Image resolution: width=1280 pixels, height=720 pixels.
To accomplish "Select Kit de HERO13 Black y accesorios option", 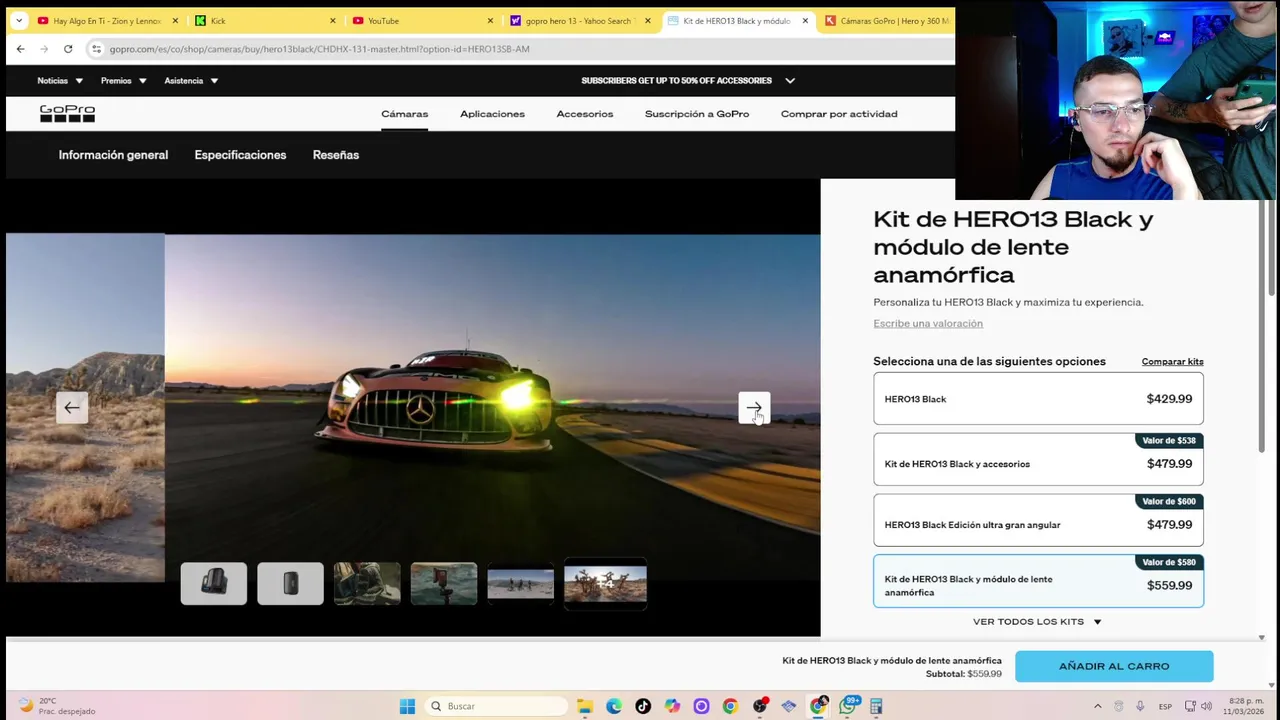I will pos(1038,459).
